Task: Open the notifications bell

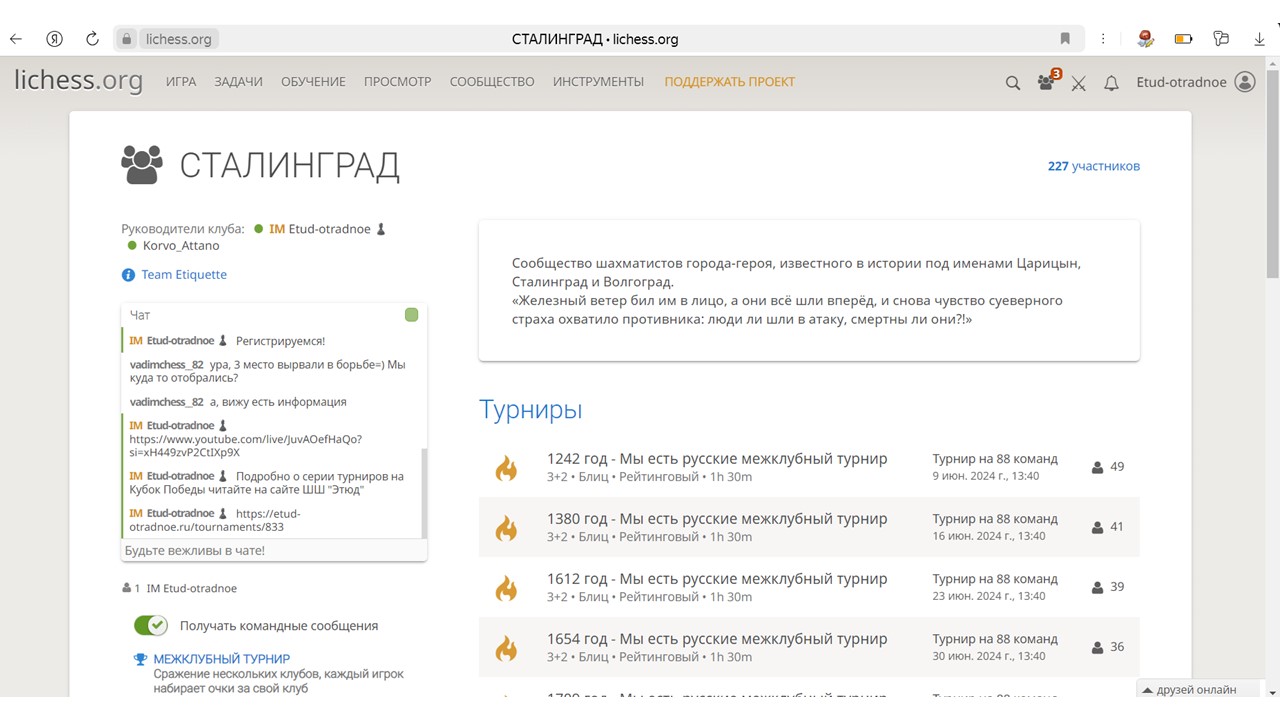Action: tap(1111, 83)
